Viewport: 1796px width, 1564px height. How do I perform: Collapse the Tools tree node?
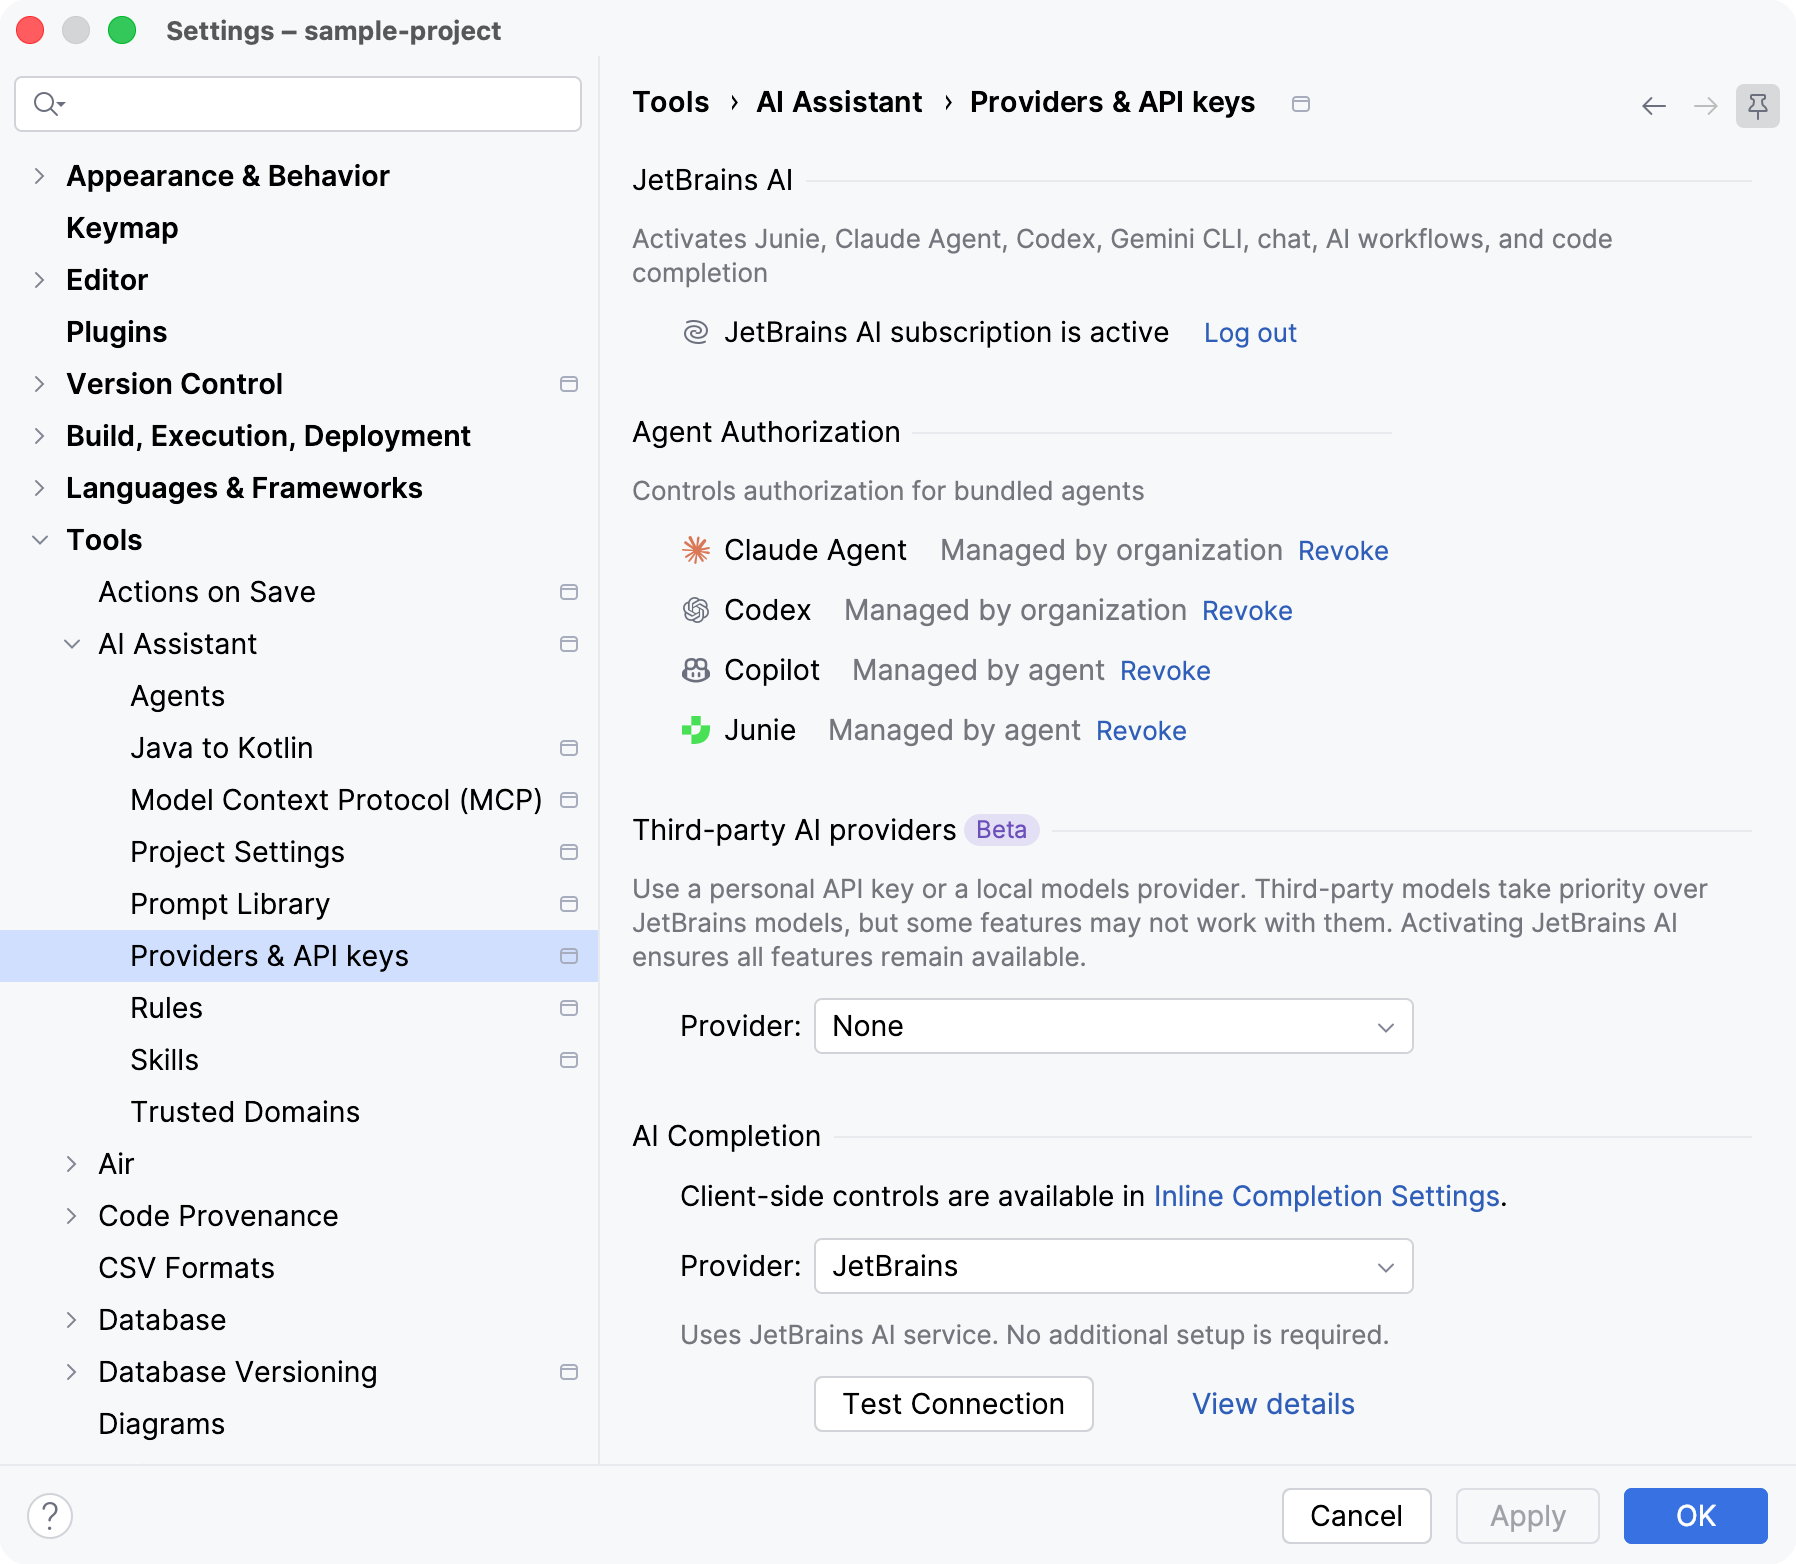[x=40, y=540]
